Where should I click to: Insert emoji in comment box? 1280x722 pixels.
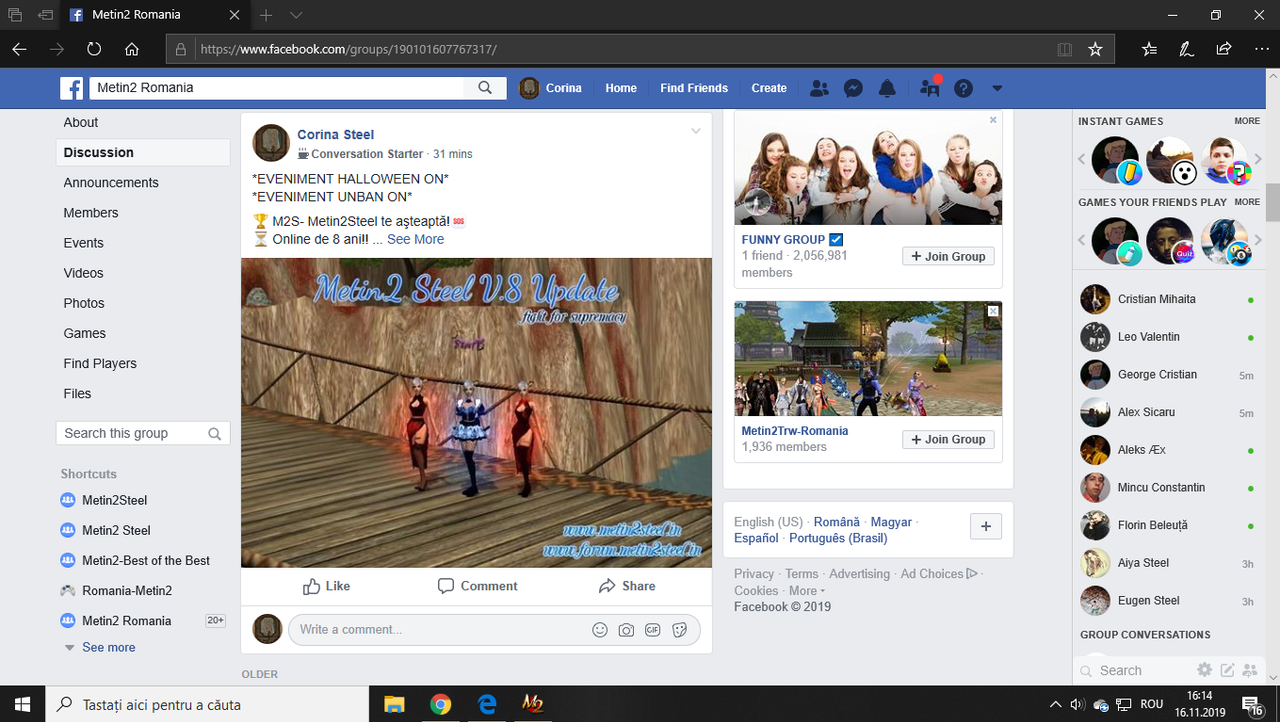pyautogui.click(x=600, y=630)
